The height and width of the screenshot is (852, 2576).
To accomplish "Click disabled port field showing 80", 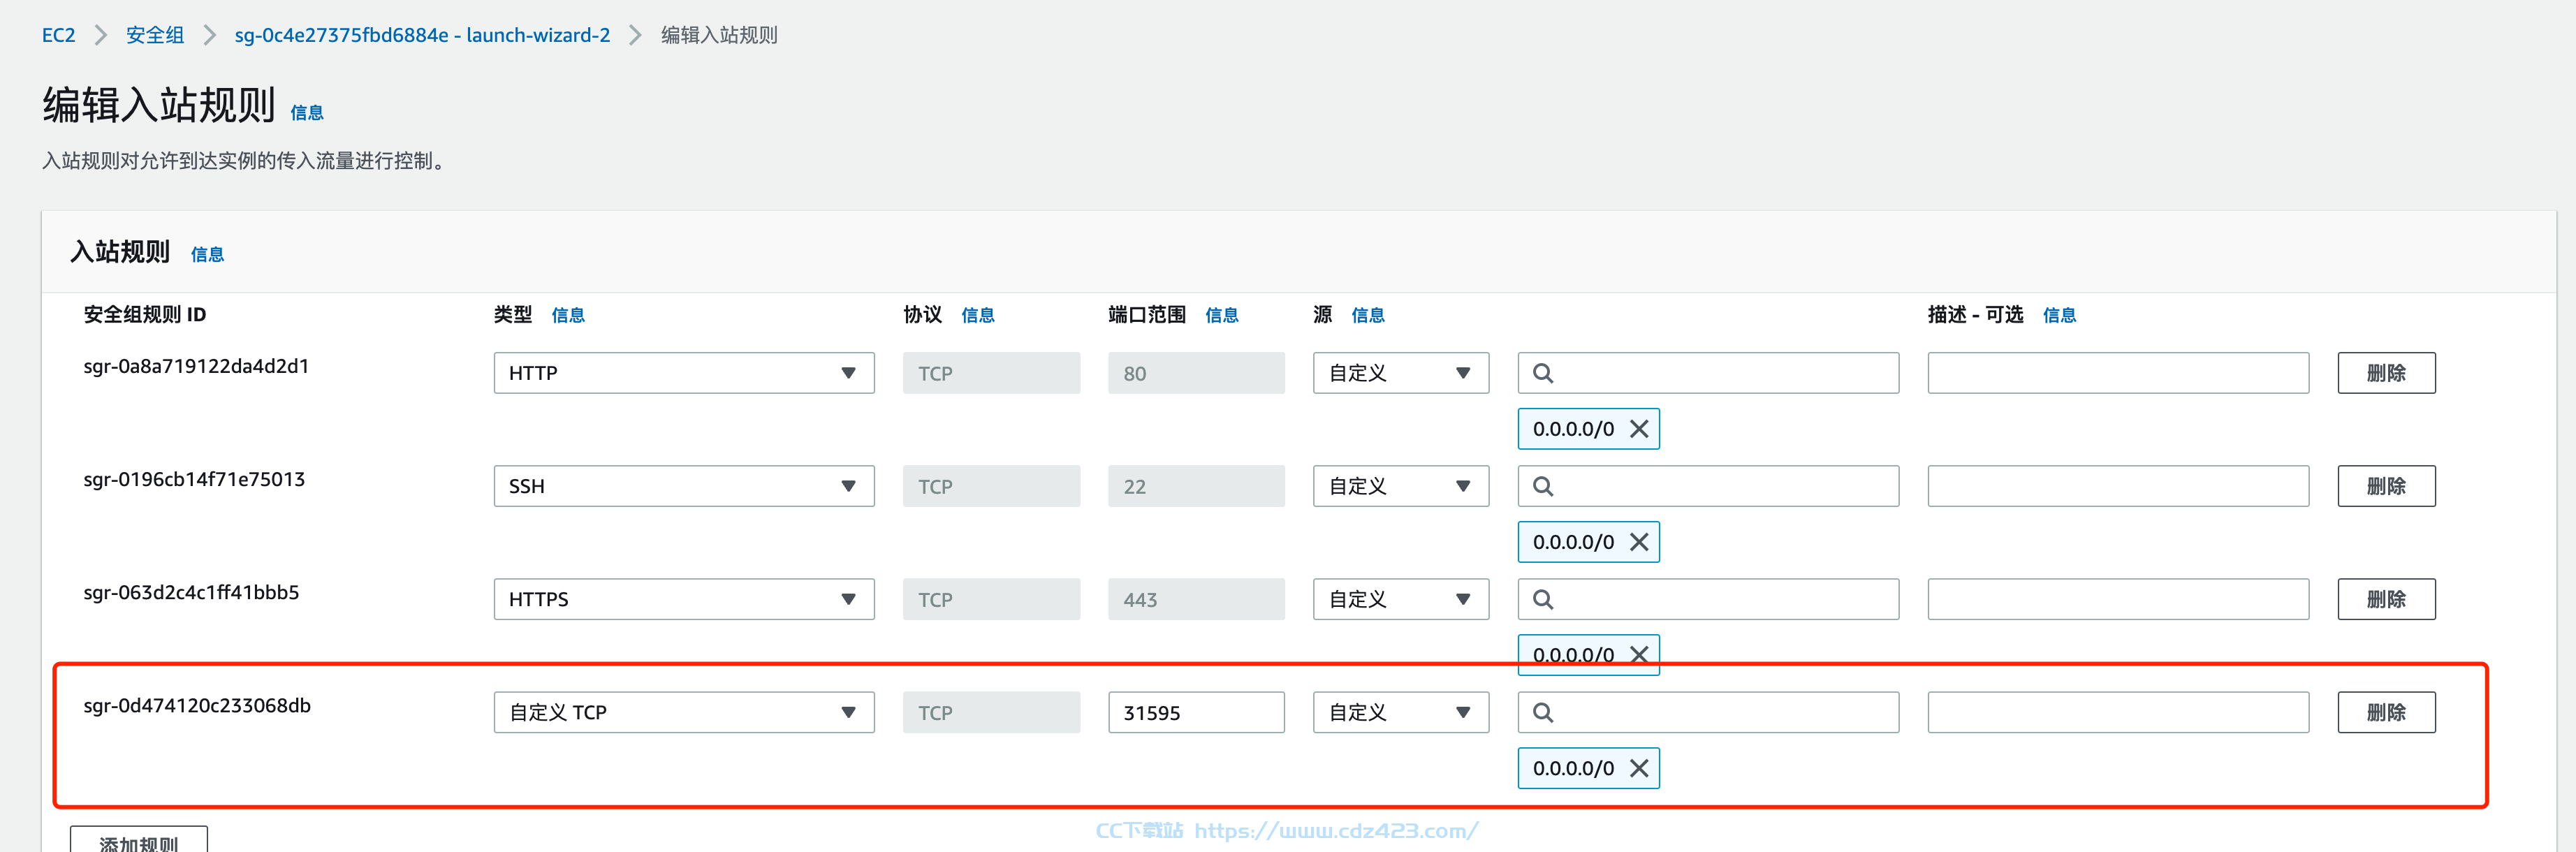I will (x=1196, y=373).
